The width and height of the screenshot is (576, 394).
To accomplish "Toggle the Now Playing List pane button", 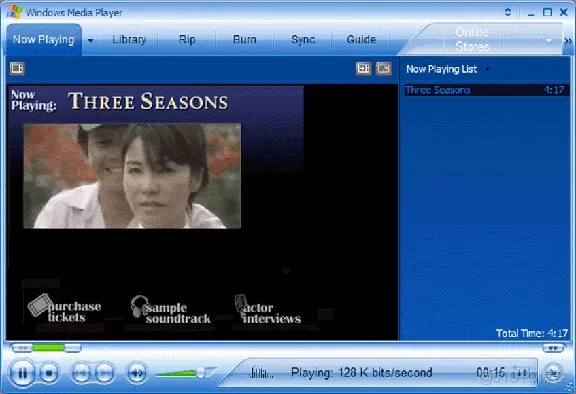I will point(363,68).
